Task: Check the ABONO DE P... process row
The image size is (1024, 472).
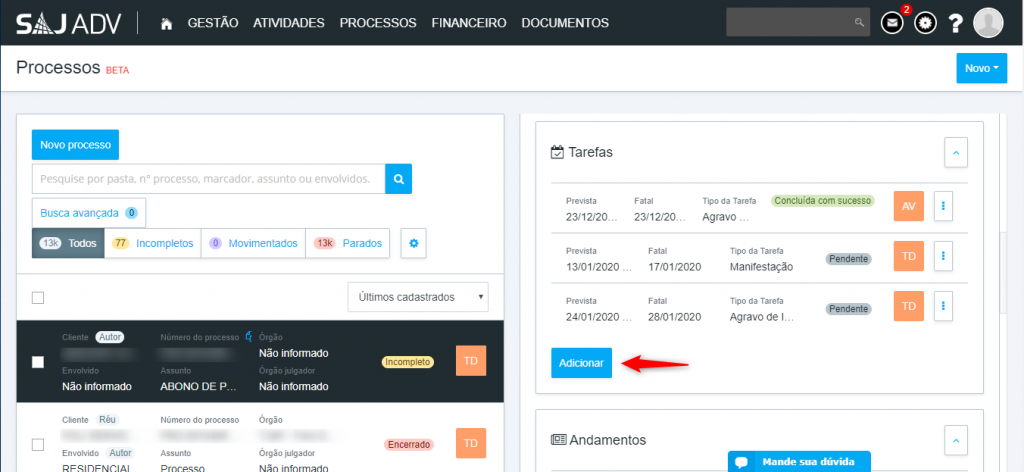Action: point(38,362)
